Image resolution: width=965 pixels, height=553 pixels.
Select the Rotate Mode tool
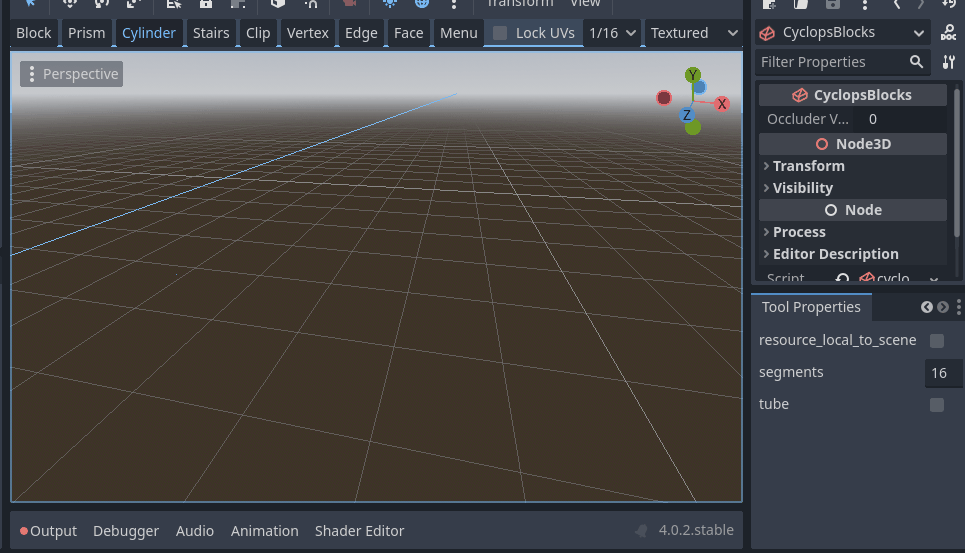click(x=102, y=4)
